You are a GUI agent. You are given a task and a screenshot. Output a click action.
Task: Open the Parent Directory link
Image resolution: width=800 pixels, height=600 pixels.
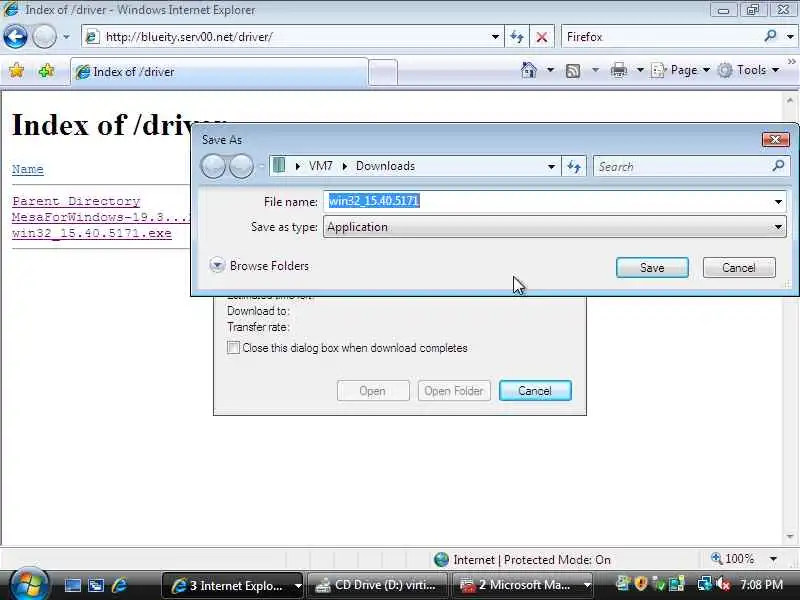click(x=76, y=201)
